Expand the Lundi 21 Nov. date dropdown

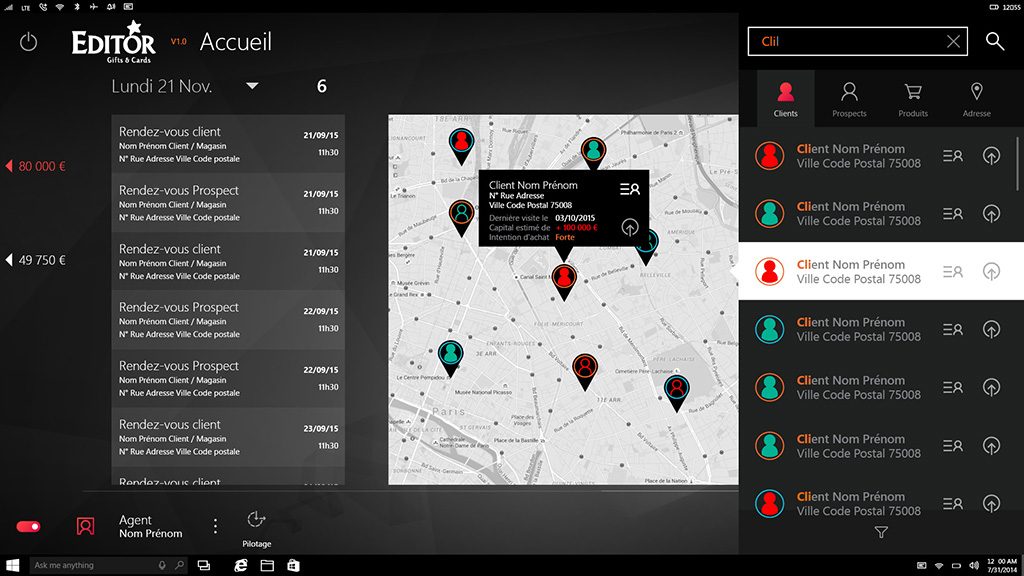pyautogui.click(x=252, y=86)
